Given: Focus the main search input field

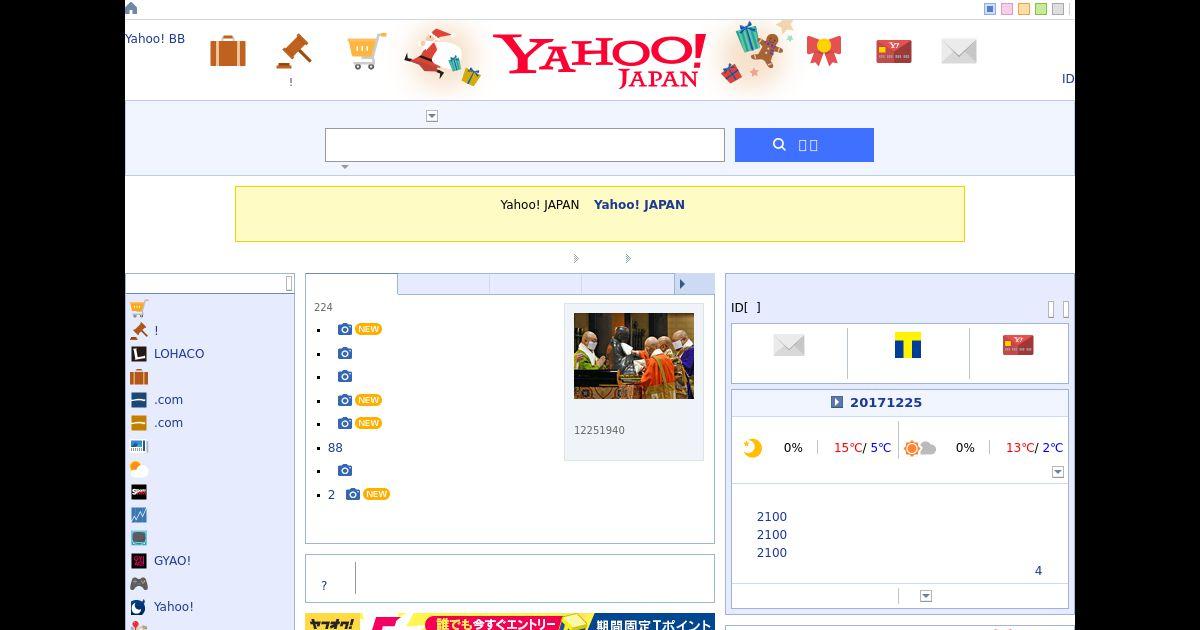Looking at the screenshot, I should tap(525, 145).
